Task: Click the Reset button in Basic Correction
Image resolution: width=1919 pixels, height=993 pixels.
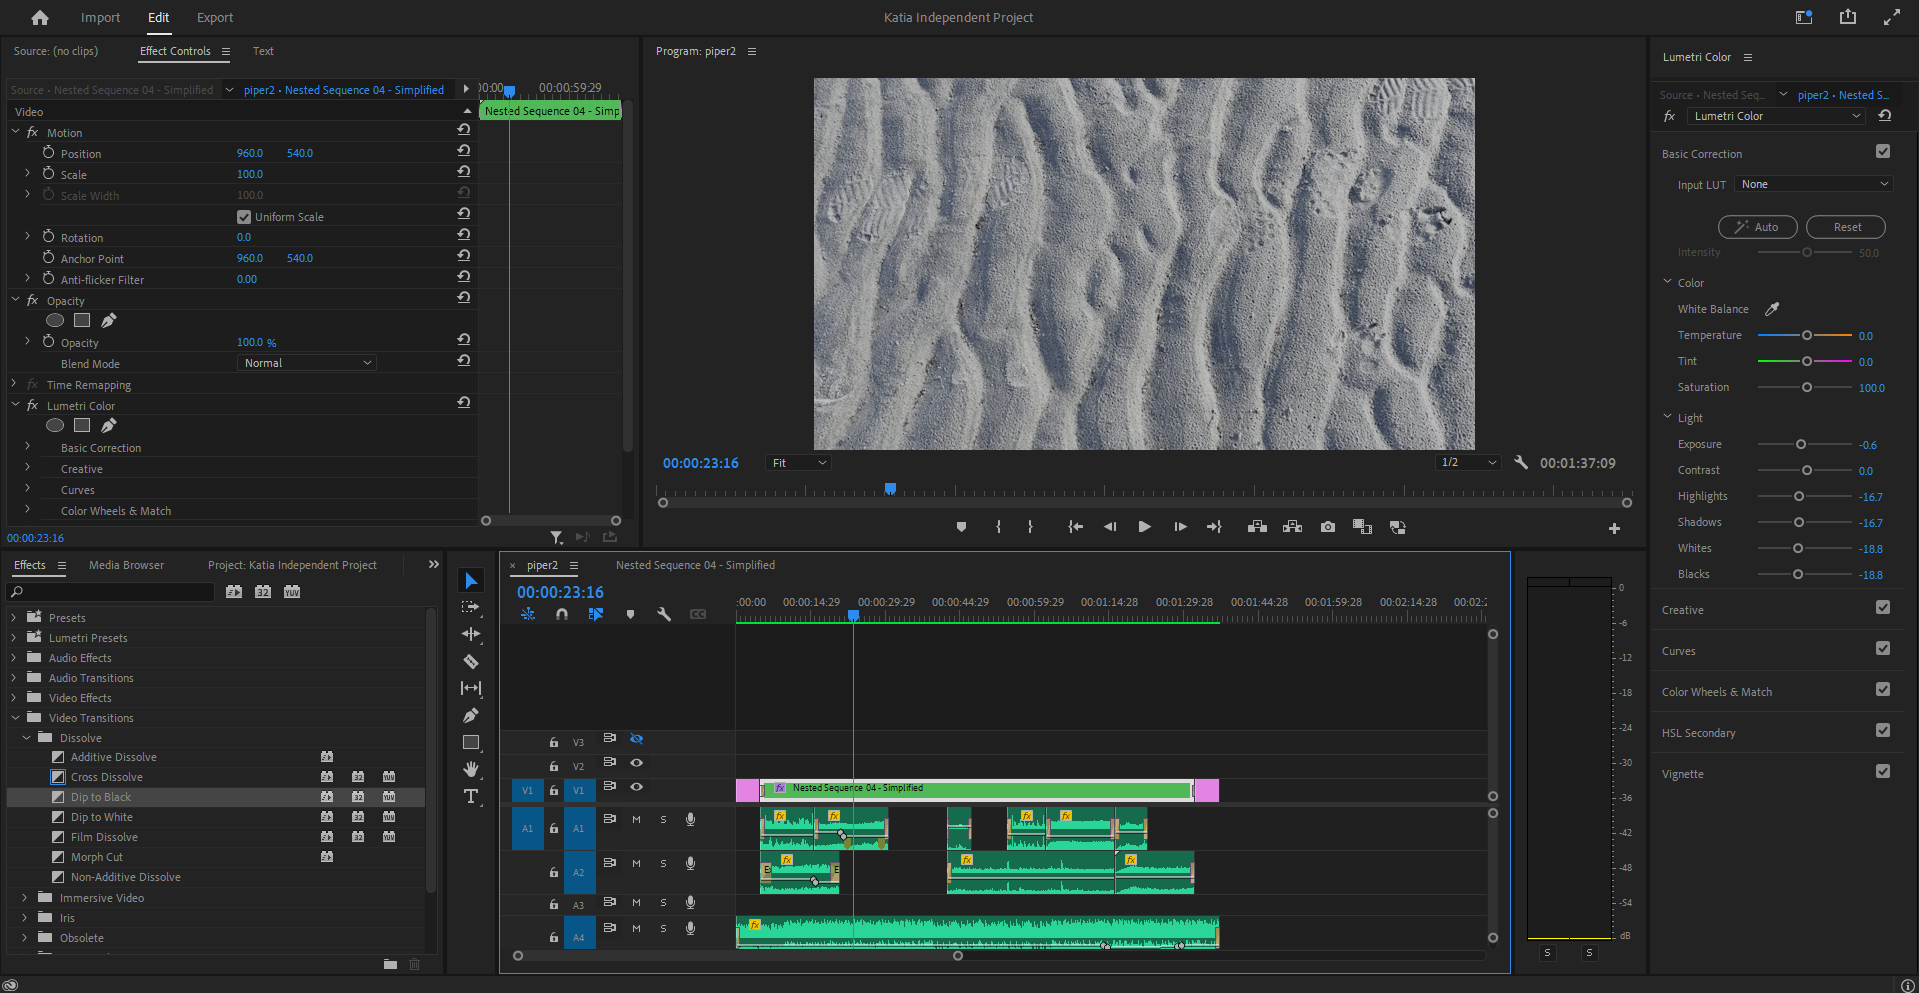Action: click(x=1846, y=227)
